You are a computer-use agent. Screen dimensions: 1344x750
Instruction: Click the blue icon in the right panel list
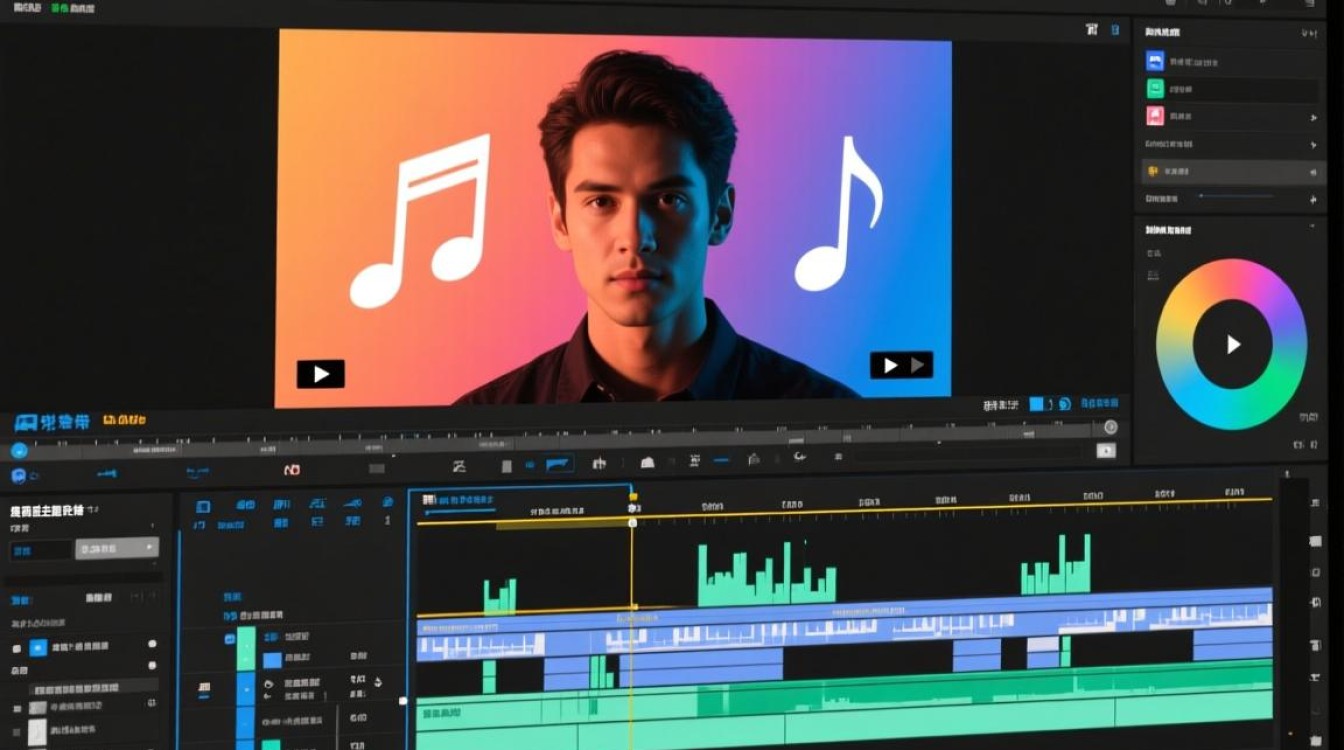pos(1155,60)
